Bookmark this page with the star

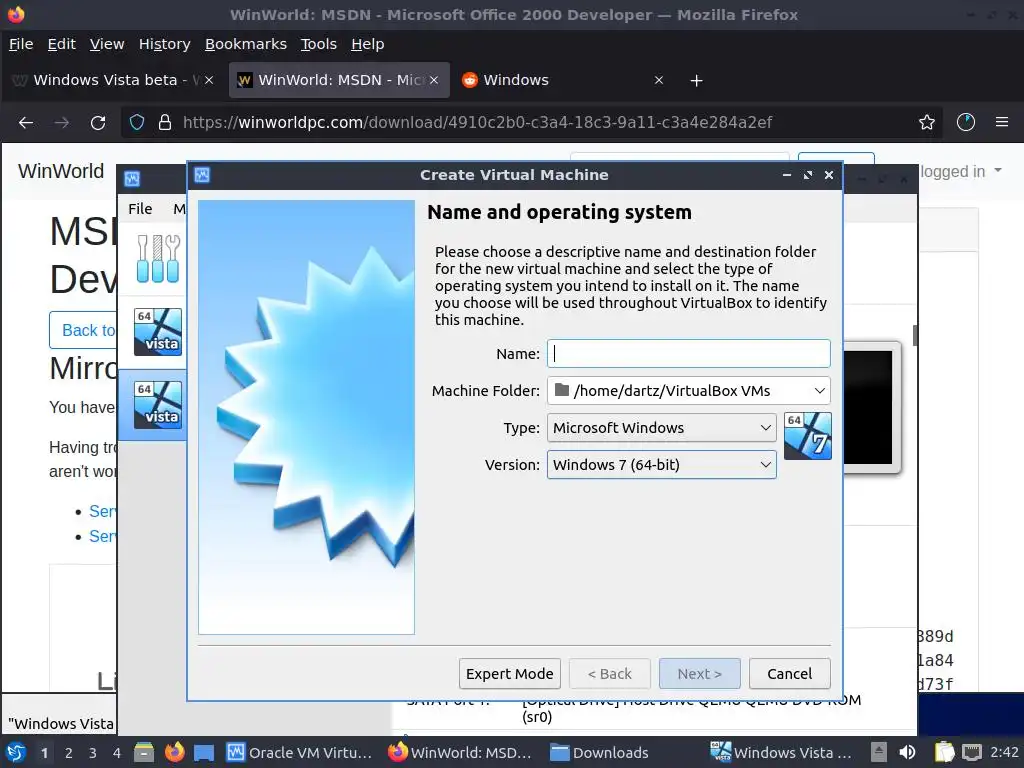(x=927, y=122)
